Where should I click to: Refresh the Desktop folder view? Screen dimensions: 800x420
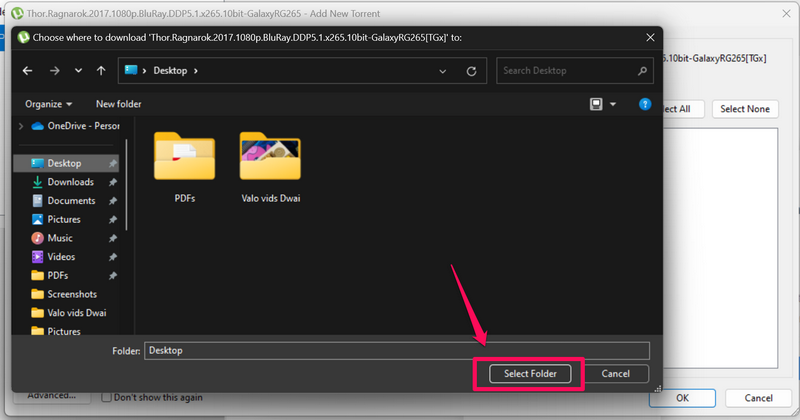(x=471, y=71)
